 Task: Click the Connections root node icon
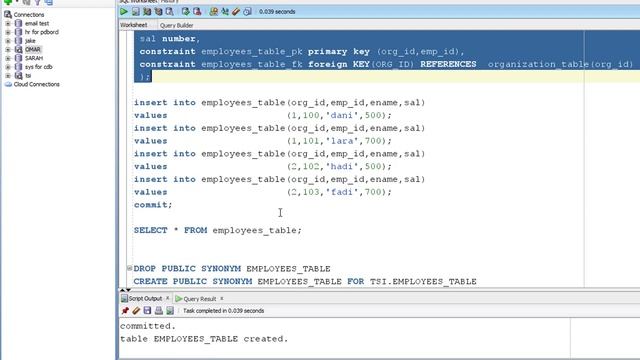coord(8,15)
